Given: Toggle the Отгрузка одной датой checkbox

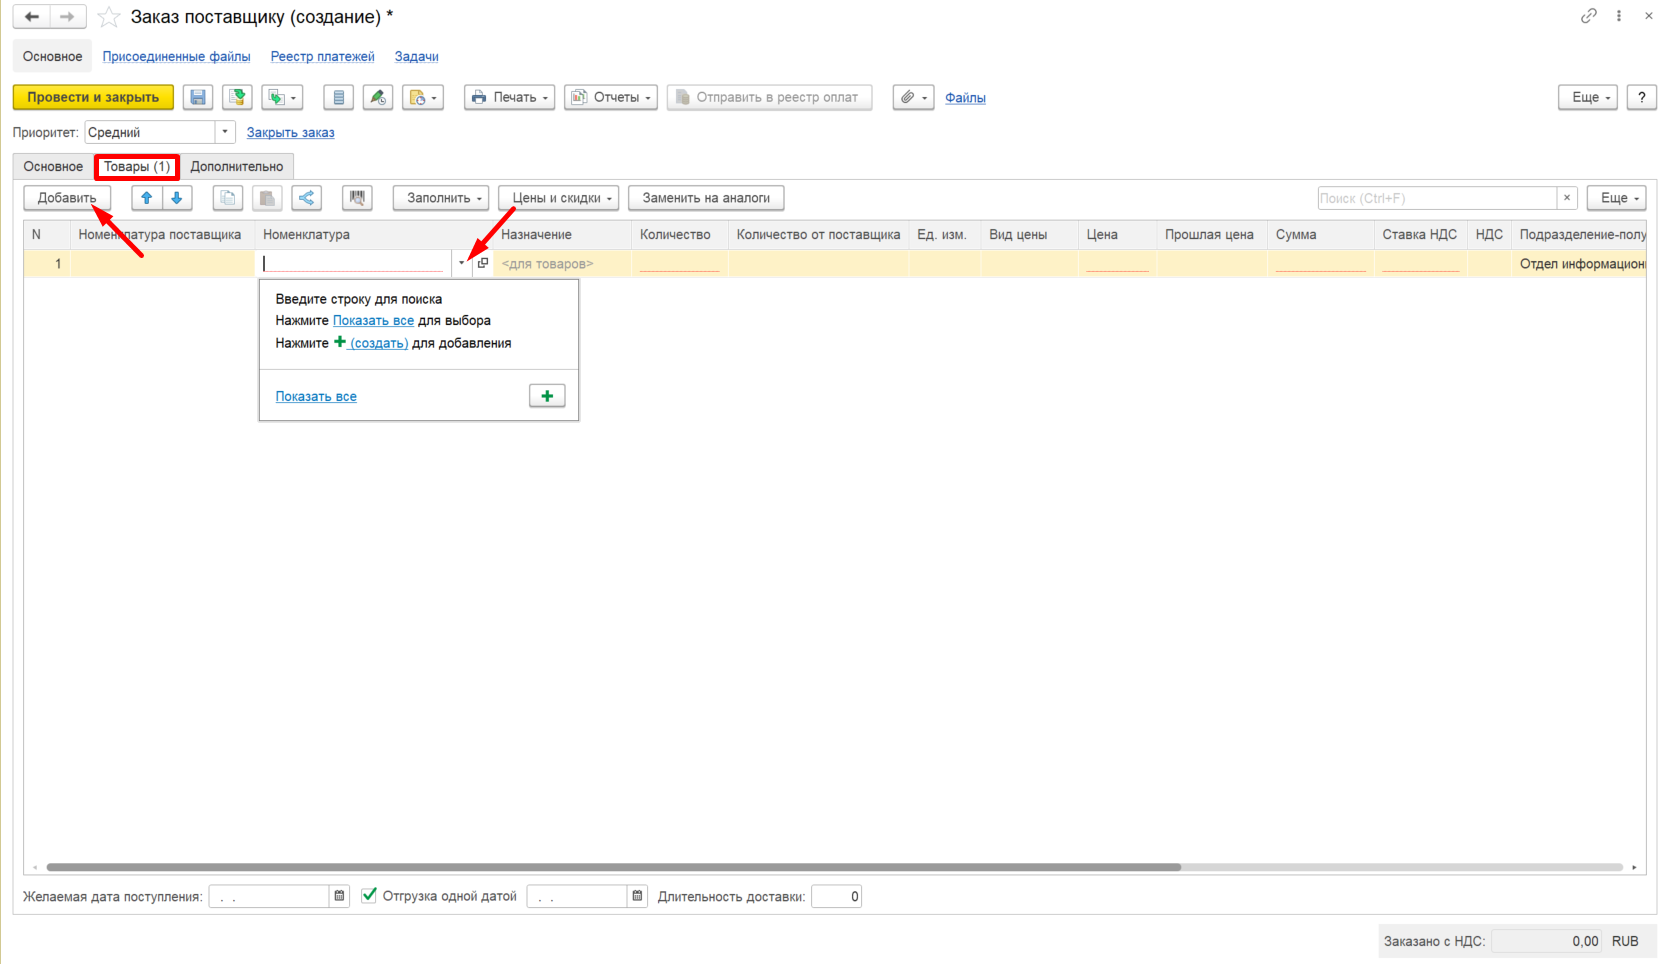Looking at the screenshot, I should point(369,895).
